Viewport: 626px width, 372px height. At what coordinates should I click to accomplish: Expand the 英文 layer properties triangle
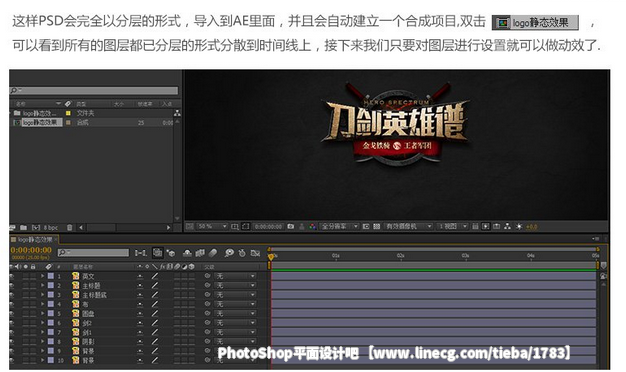pyautogui.click(x=43, y=276)
